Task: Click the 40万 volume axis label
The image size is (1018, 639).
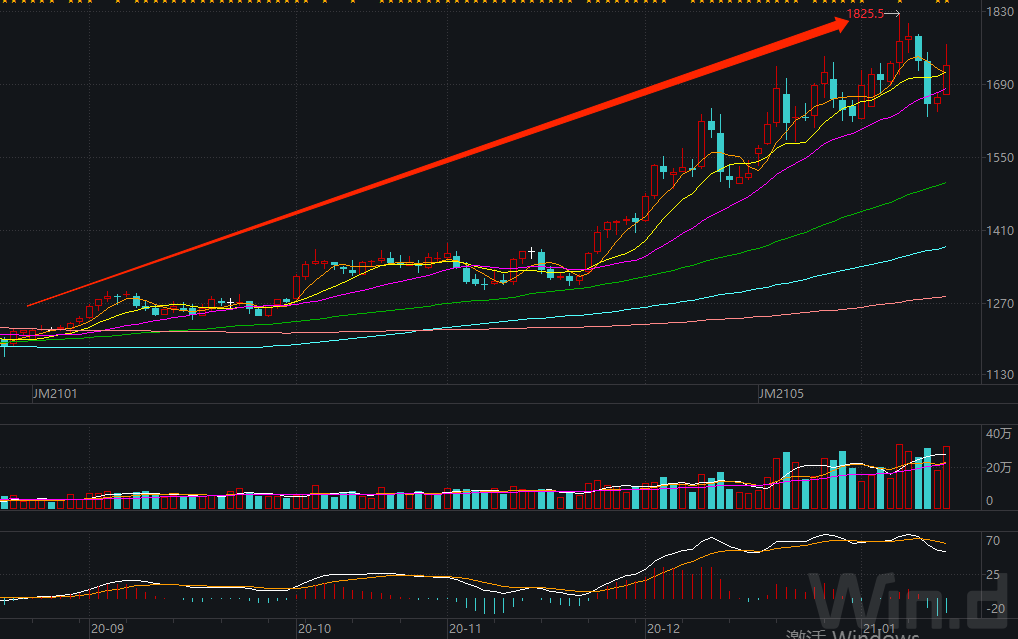Action: [999, 434]
